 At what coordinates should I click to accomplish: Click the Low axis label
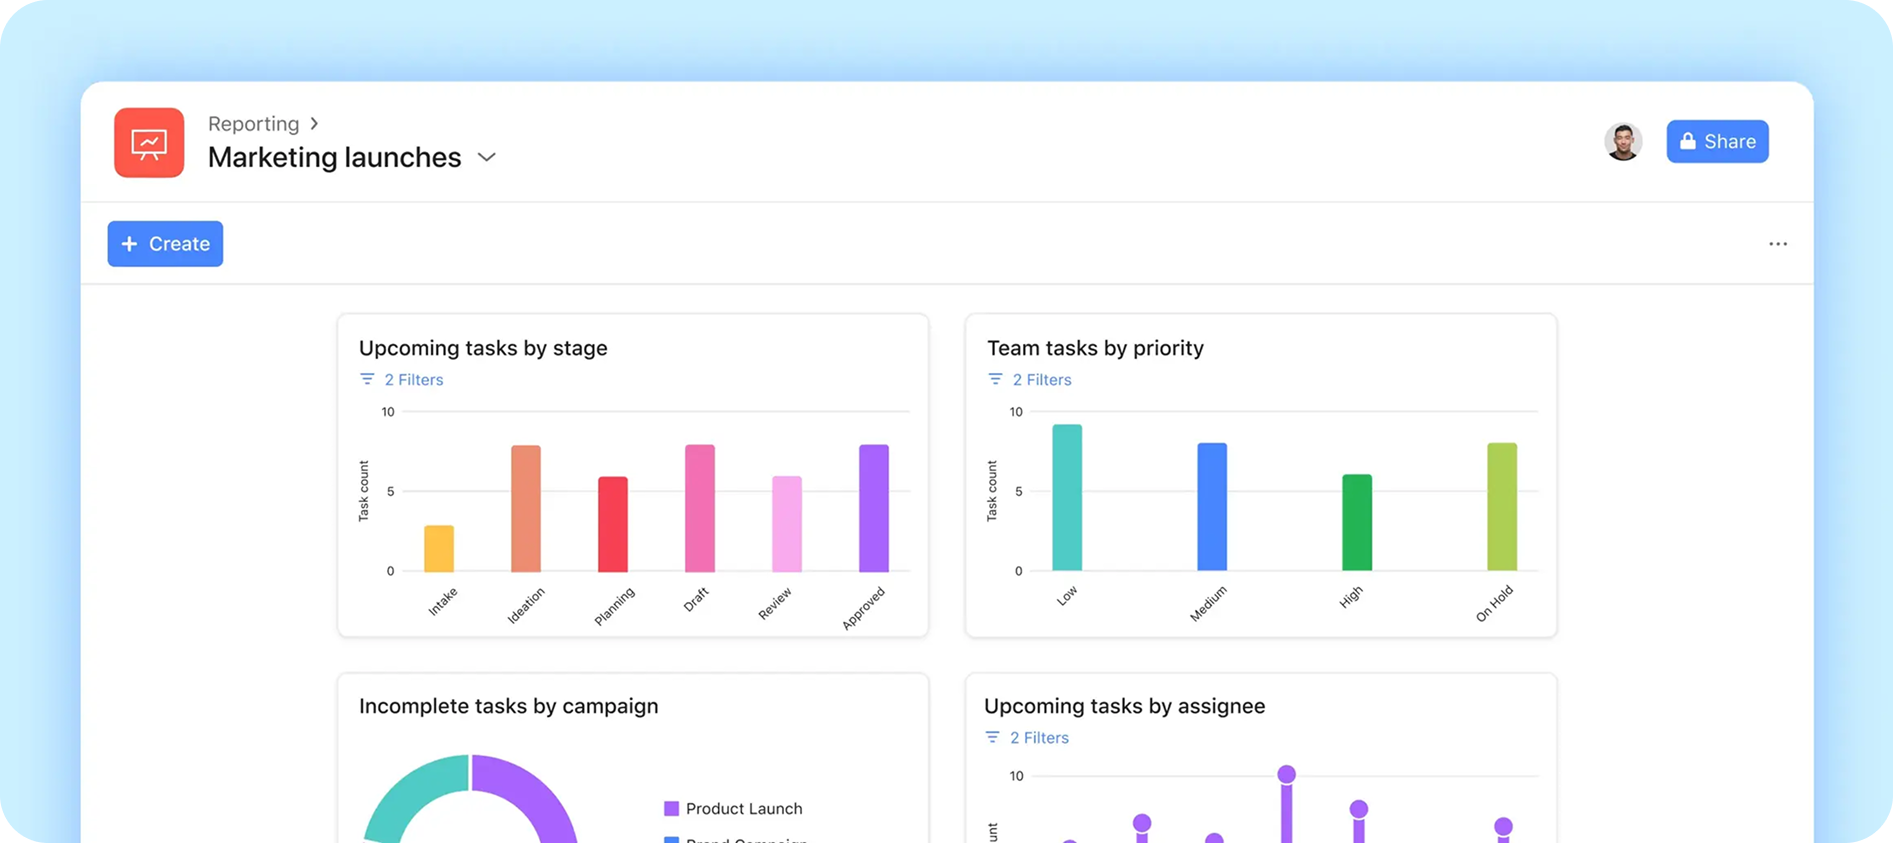pyautogui.click(x=1067, y=596)
